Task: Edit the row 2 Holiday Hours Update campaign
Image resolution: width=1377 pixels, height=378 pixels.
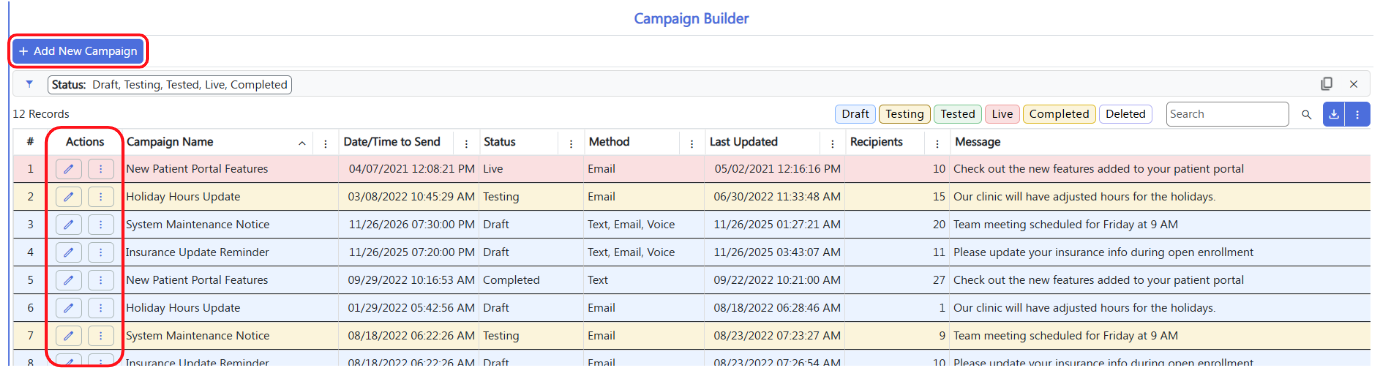Action: click(69, 197)
